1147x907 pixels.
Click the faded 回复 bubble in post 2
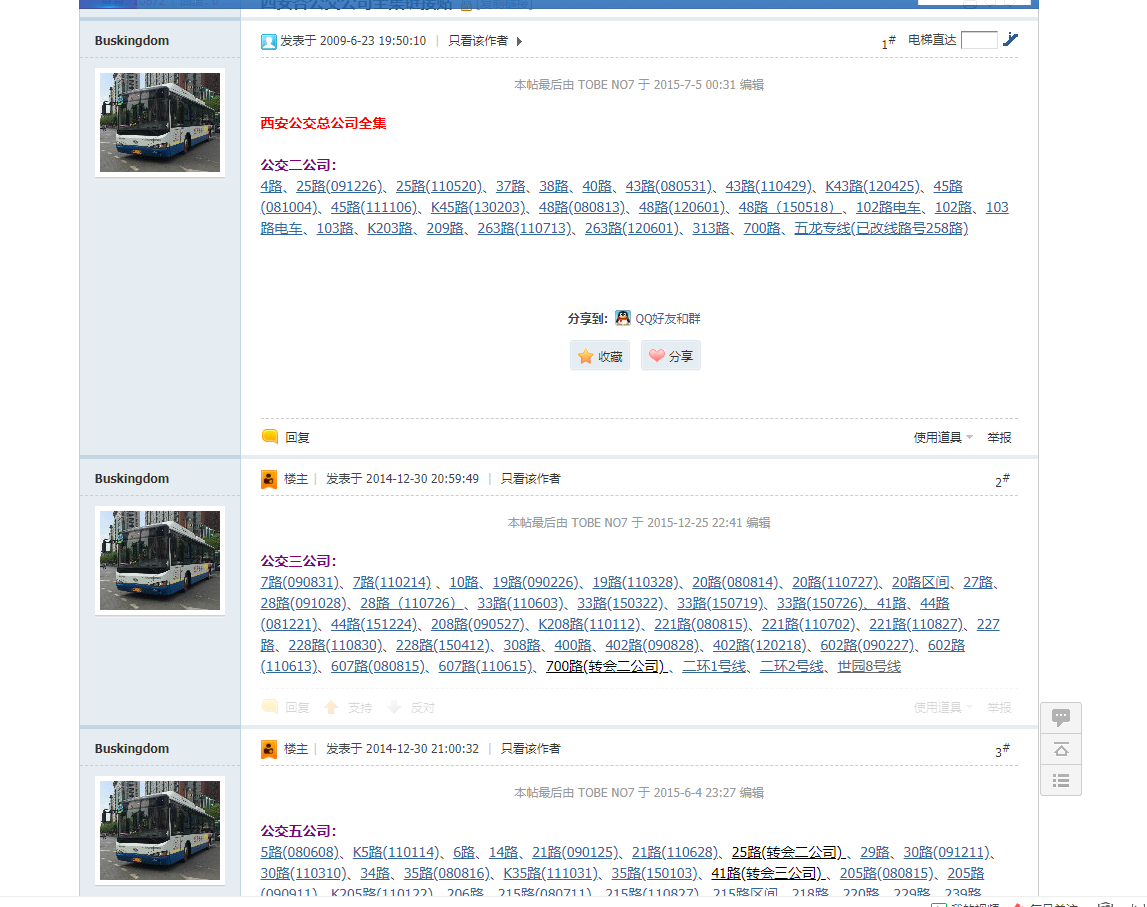coord(270,707)
